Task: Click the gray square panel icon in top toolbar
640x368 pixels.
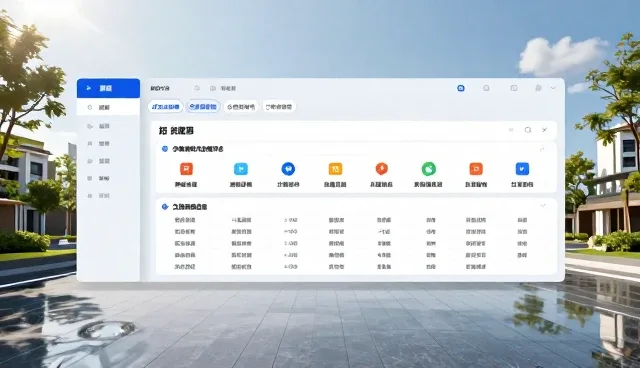Action: (514, 88)
